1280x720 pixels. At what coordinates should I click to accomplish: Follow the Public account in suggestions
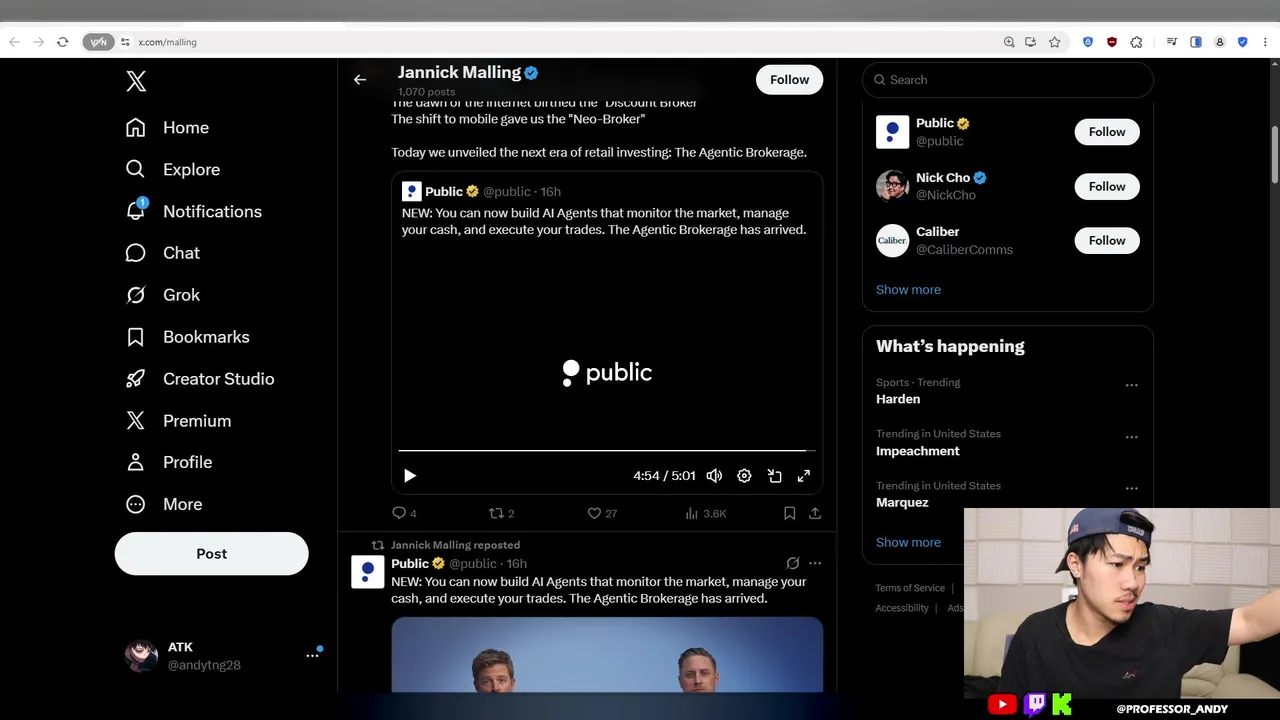point(1107,132)
